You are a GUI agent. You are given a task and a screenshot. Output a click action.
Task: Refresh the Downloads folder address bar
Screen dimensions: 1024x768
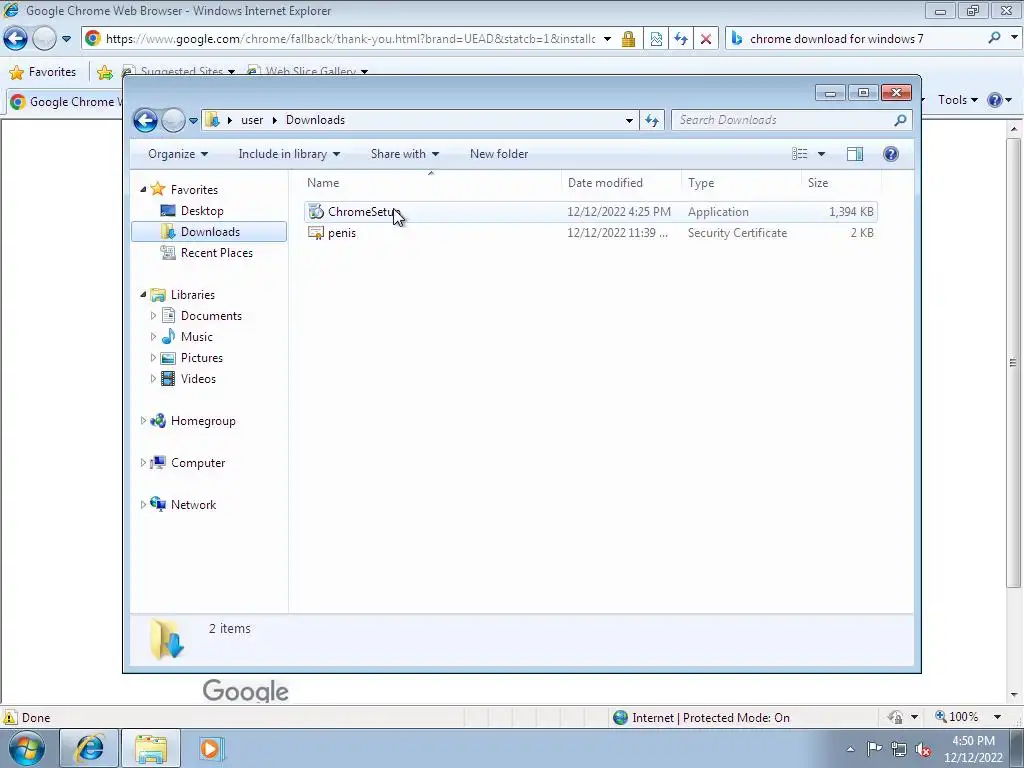(652, 120)
